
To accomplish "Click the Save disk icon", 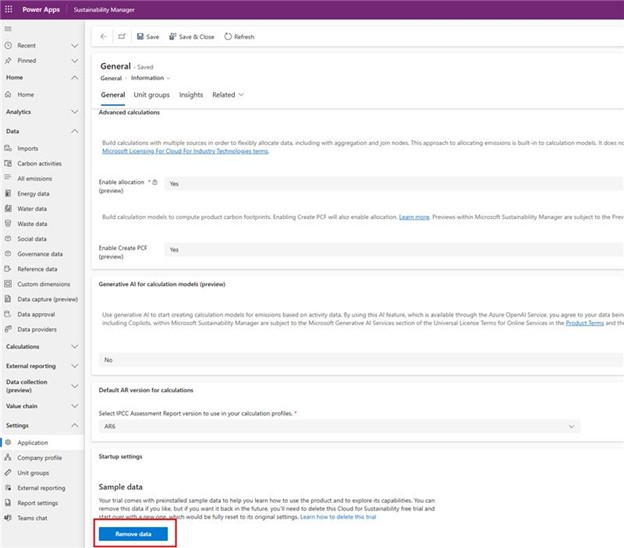I will pyautogui.click(x=140, y=37).
